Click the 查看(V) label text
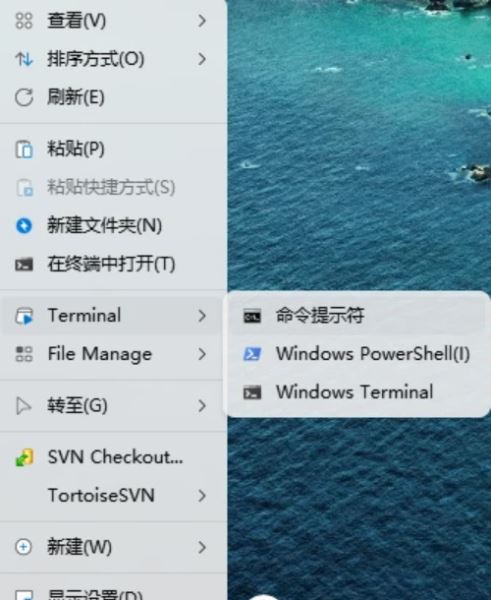 point(76,21)
